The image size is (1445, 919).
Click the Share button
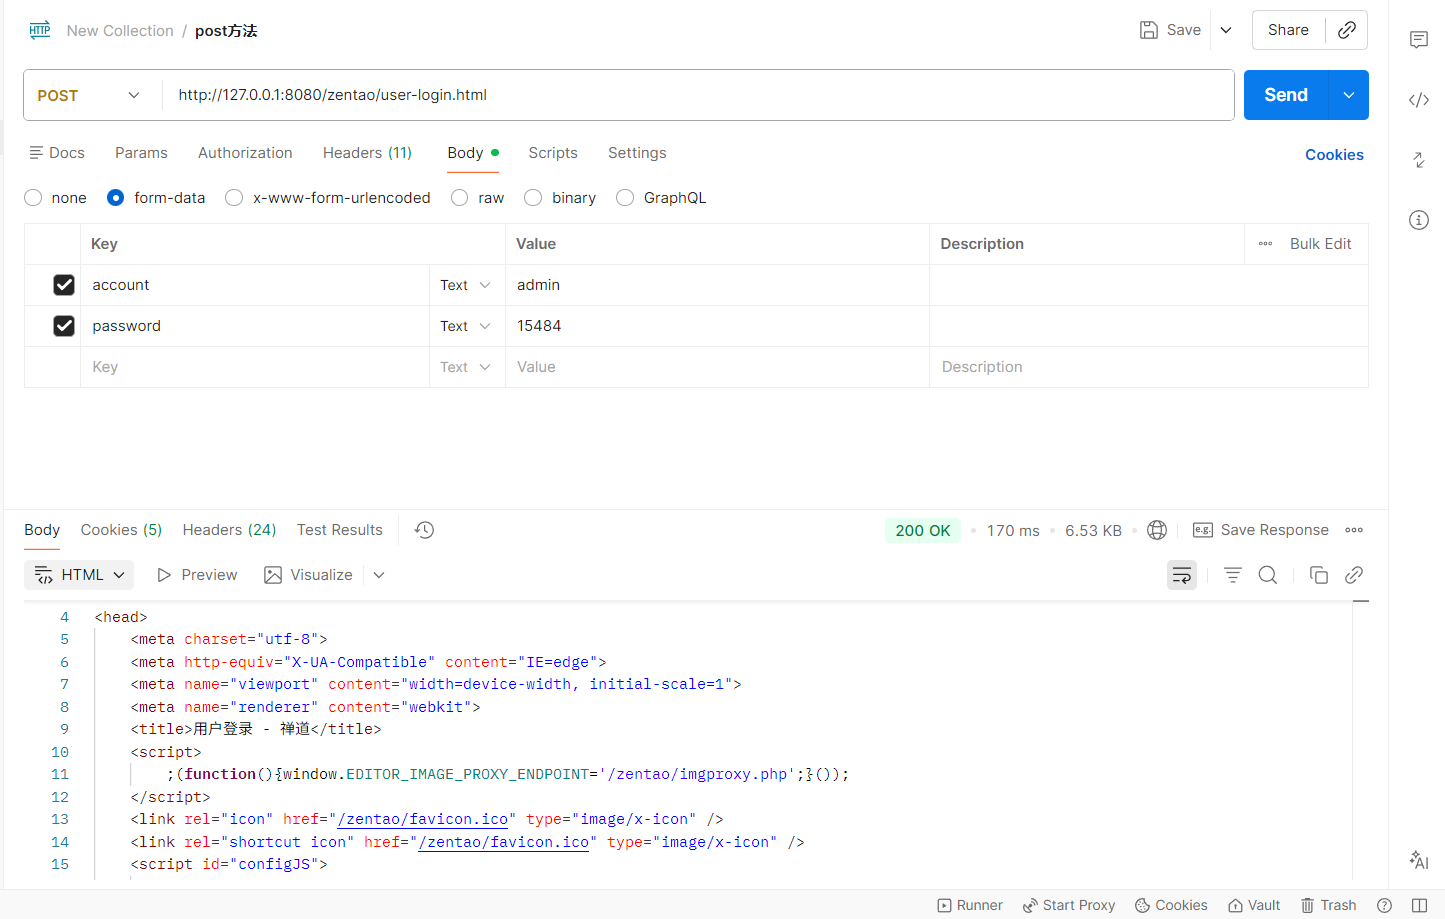click(x=1288, y=30)
